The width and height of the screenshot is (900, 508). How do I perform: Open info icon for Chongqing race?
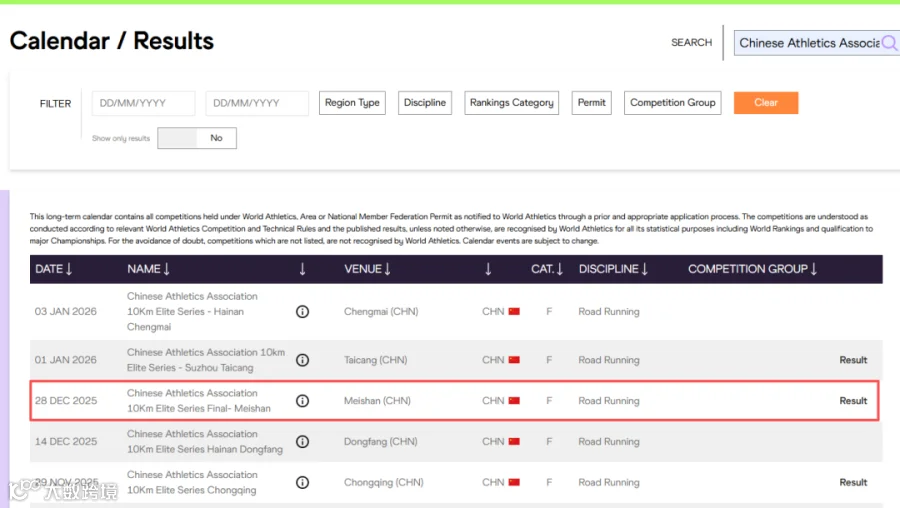[x=302, y=482]
